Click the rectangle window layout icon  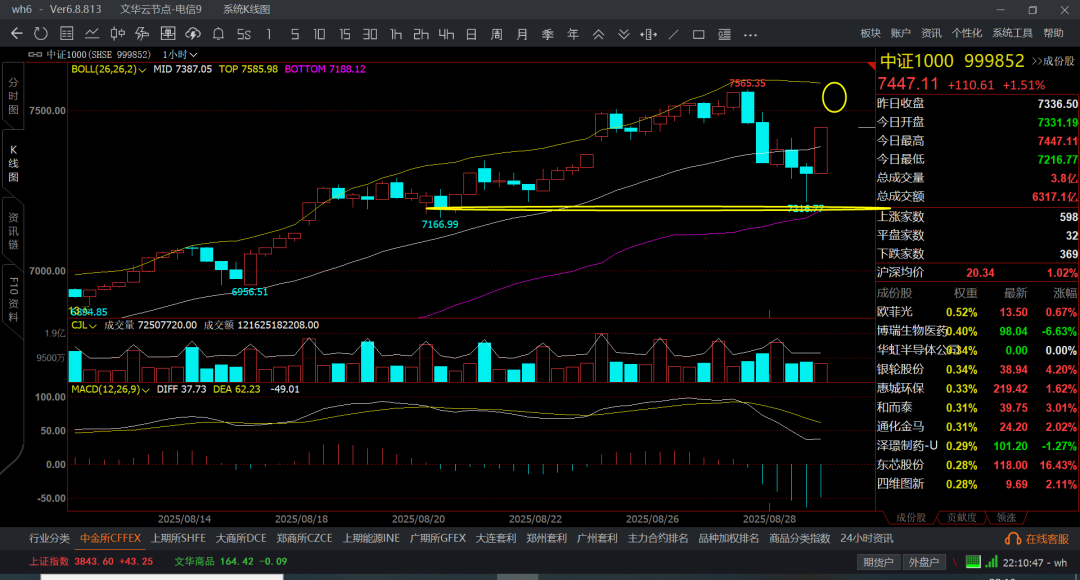[x=698, y=34]
